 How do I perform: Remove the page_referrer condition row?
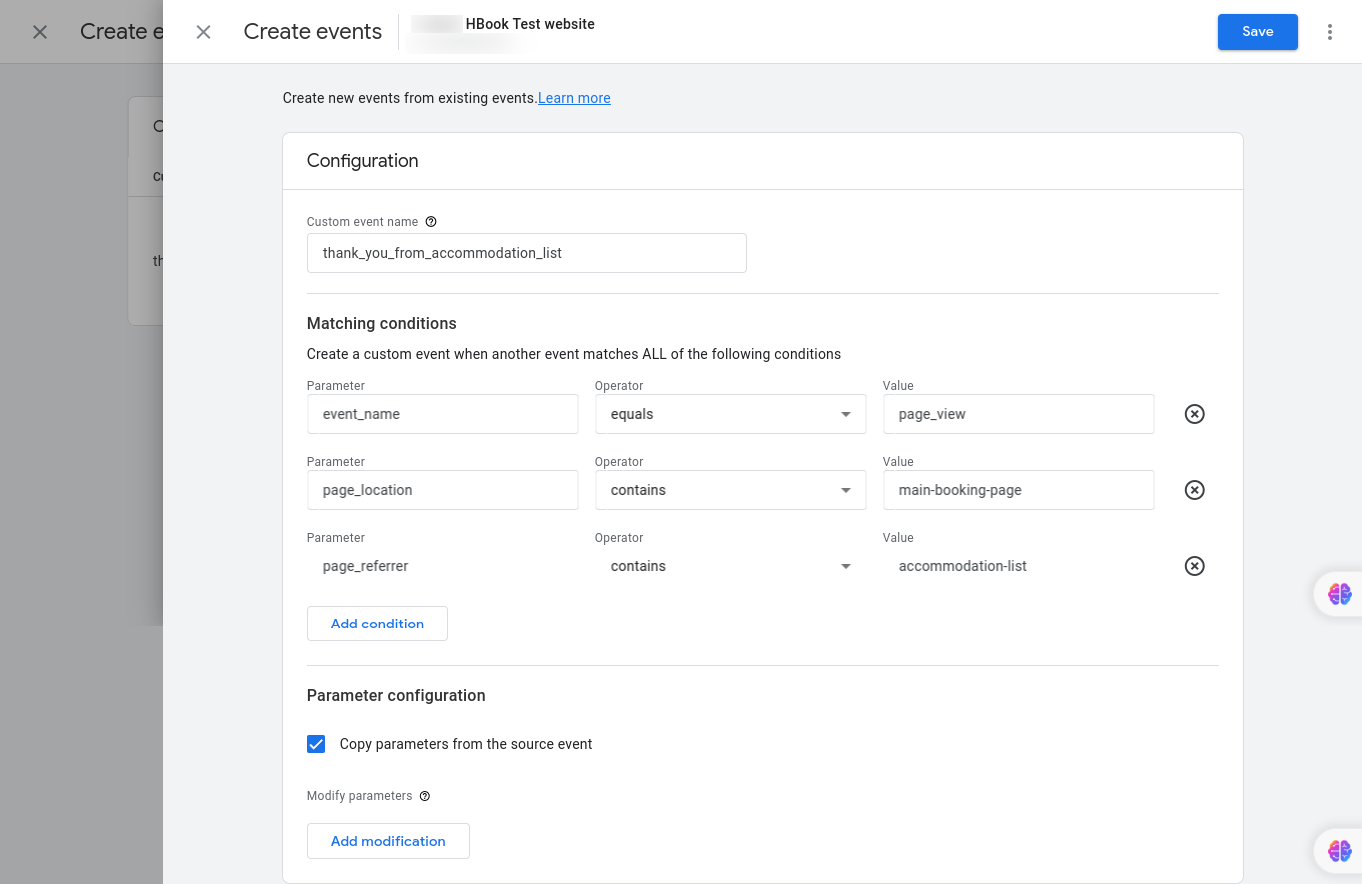click(1194, 566)
